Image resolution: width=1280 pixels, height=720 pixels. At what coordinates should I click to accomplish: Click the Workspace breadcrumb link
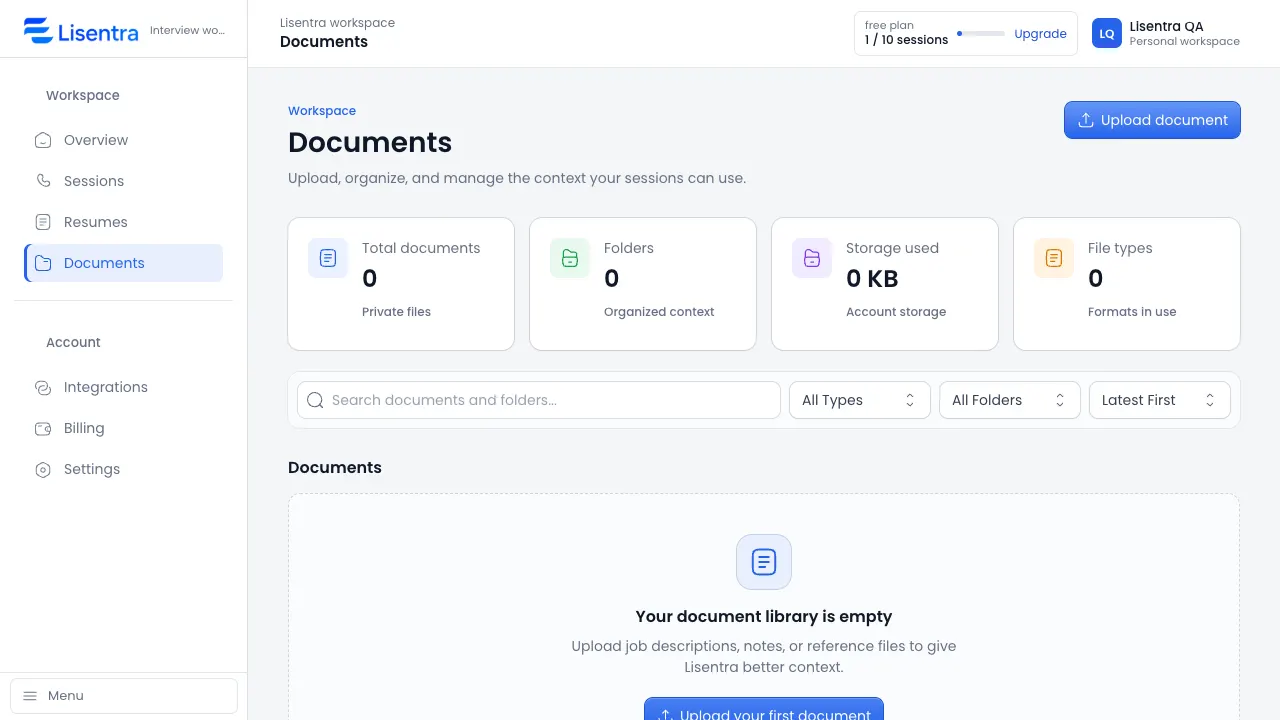(322, 111)
